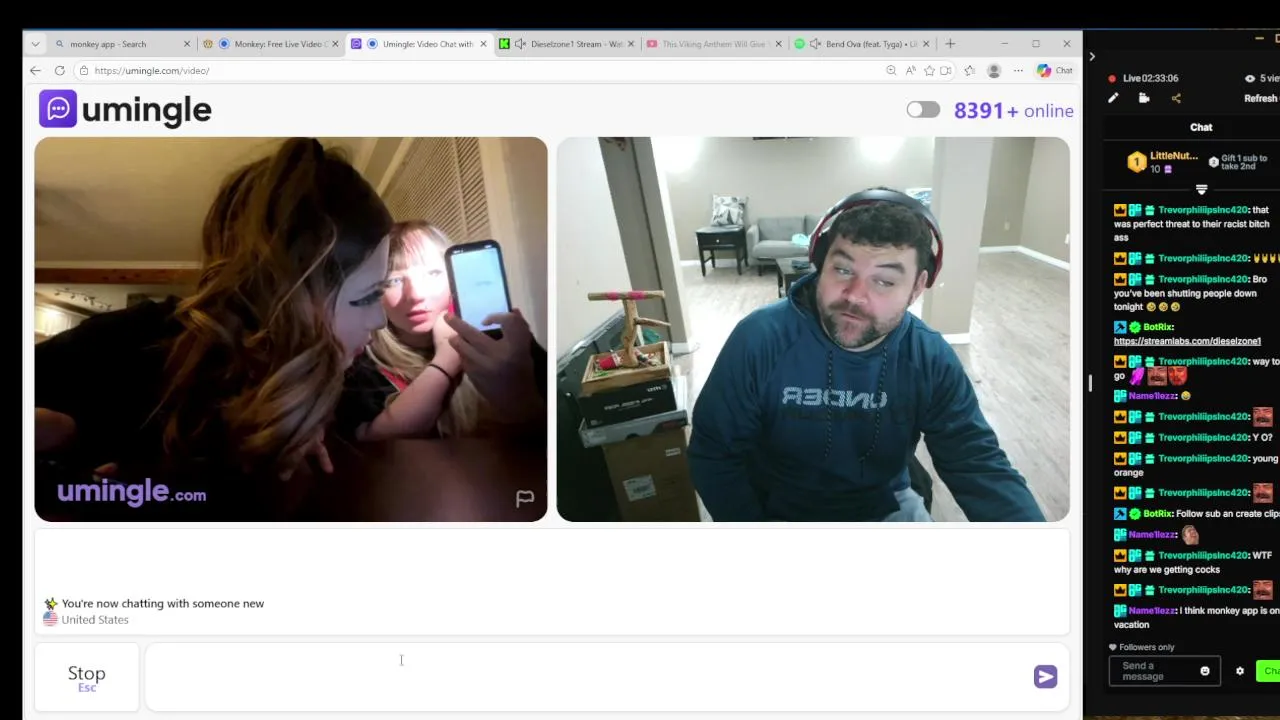Open tab list dropdown arrow in browser

point(35,44)
